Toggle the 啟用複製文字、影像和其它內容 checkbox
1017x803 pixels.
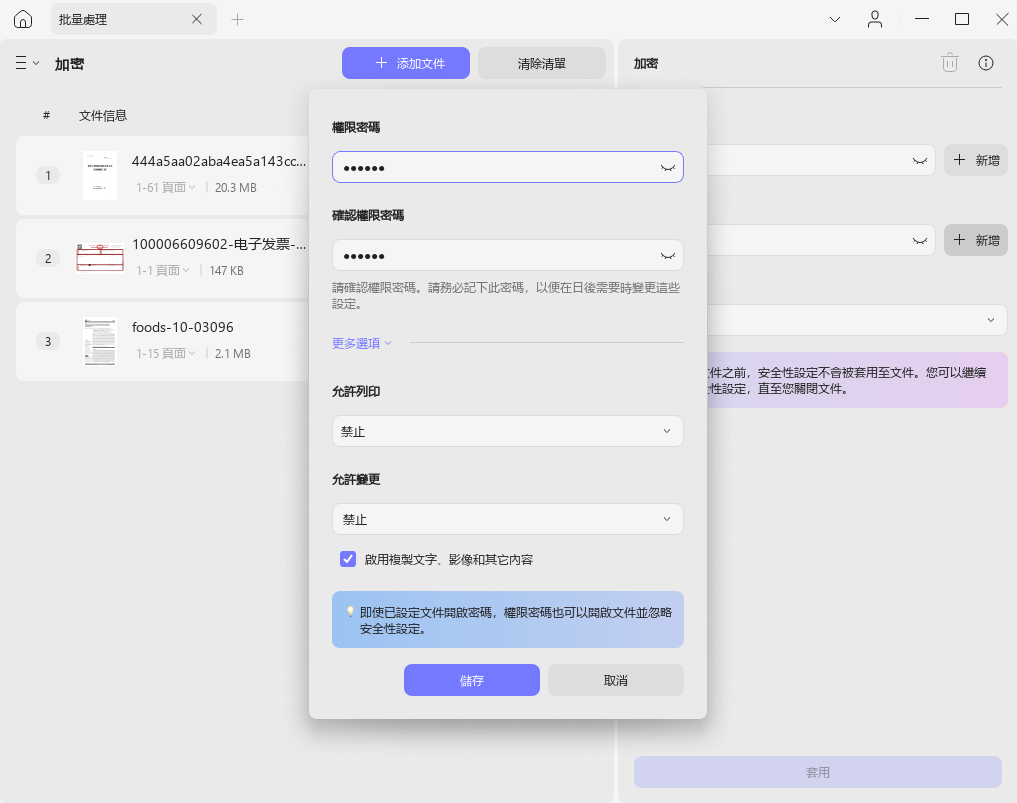(348, 559)
